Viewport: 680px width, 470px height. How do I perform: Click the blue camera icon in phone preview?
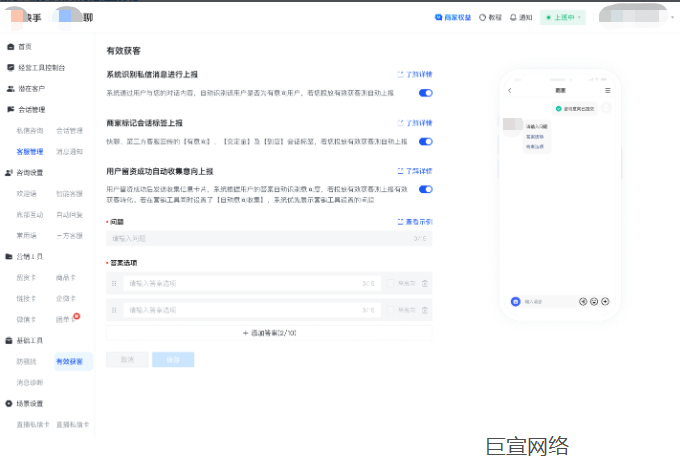pos(515,301)
